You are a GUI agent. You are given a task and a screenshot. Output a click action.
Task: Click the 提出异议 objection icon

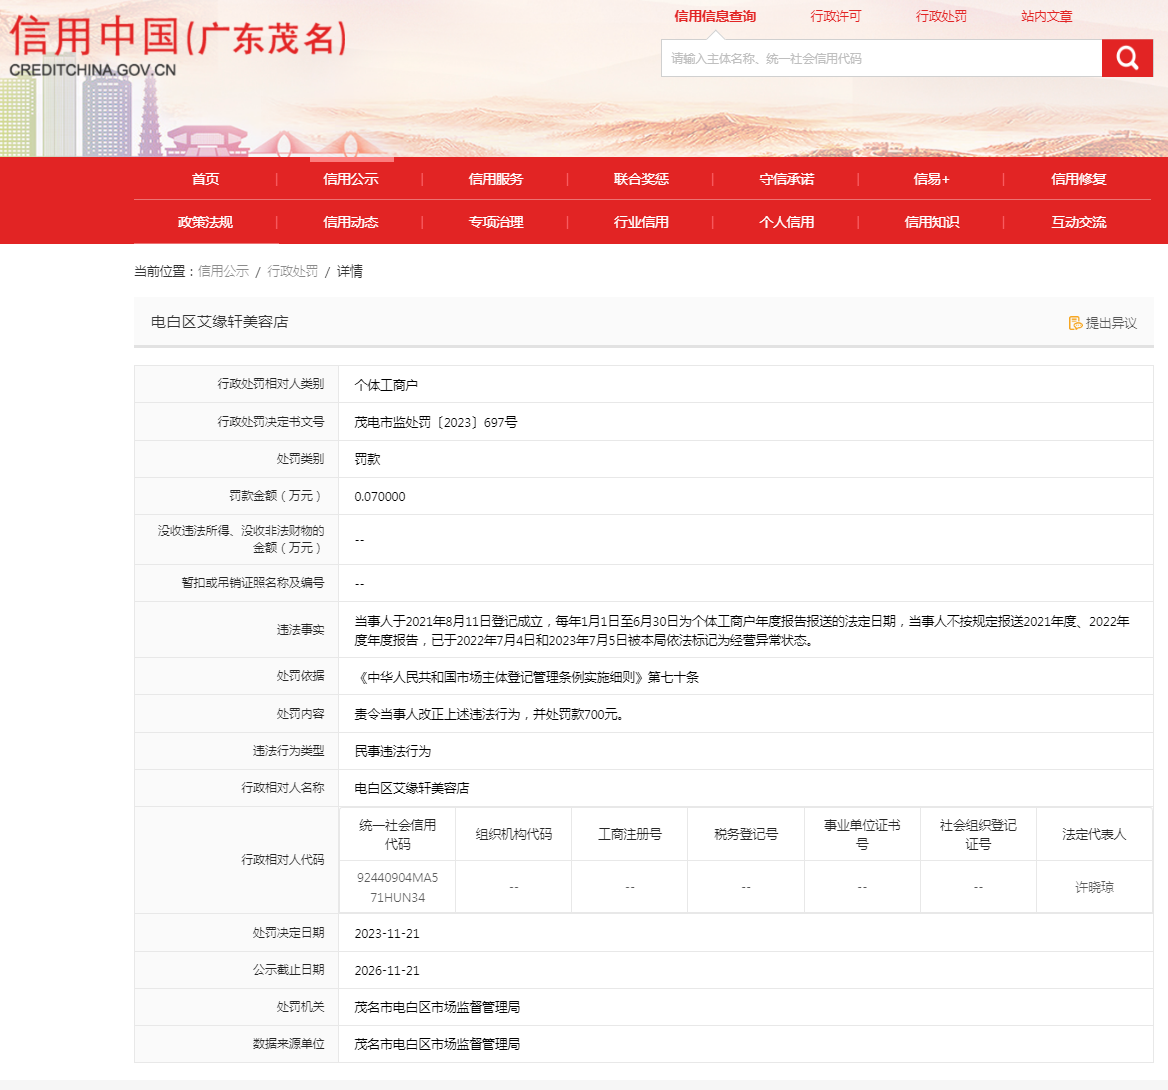(x=1075, y=323)
